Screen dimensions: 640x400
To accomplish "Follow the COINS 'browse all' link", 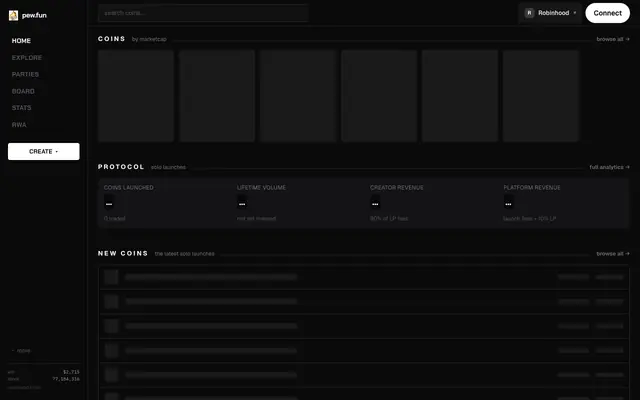I will (613, 39).
